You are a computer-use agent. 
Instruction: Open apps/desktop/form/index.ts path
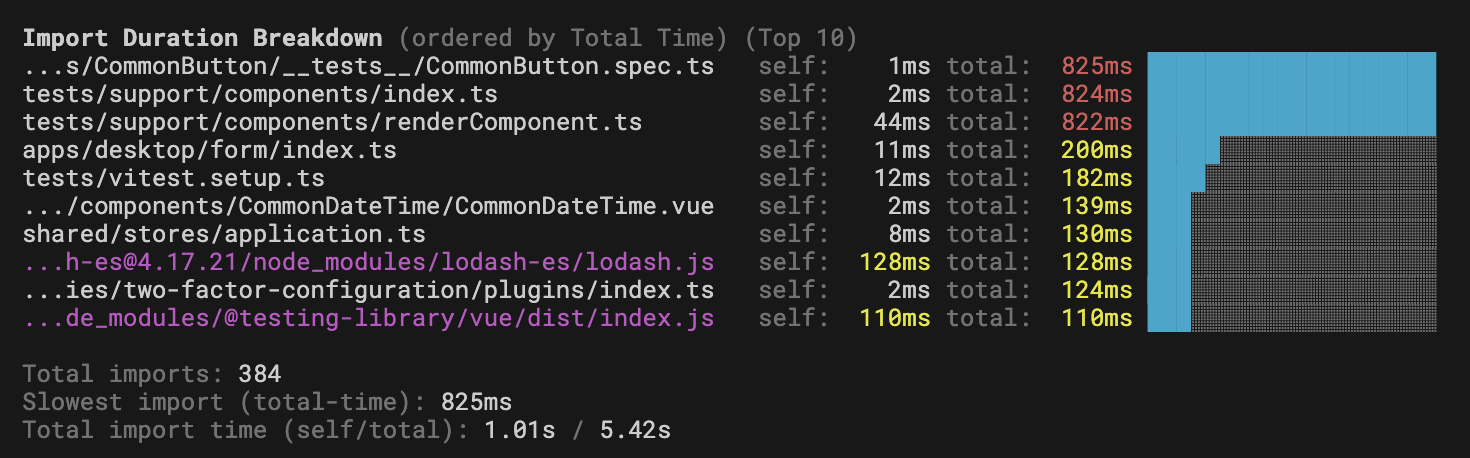point(210,151)
